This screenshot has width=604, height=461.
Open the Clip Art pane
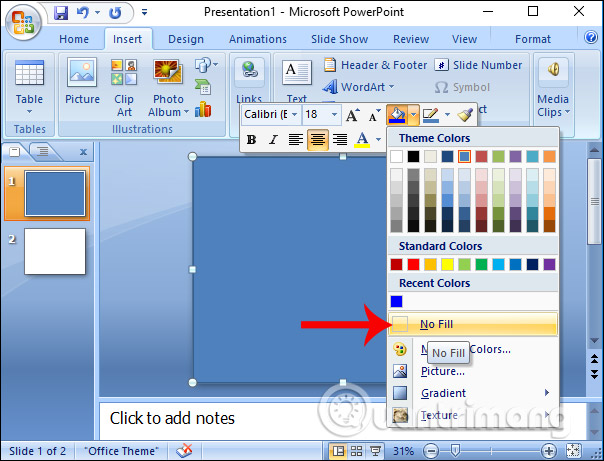[x=124, y=88]
